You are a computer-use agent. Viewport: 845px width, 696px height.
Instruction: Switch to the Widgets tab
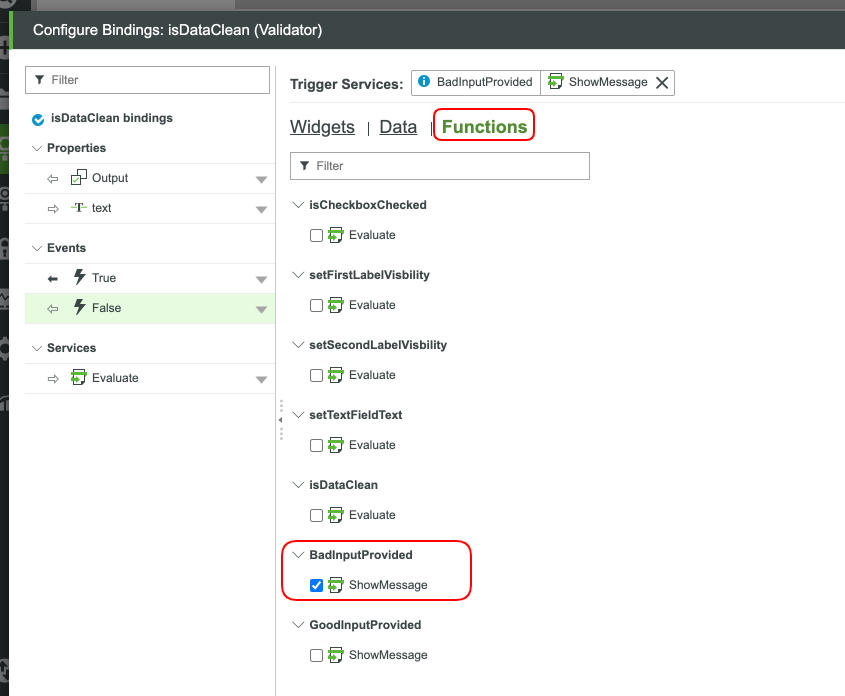[322, 127]
